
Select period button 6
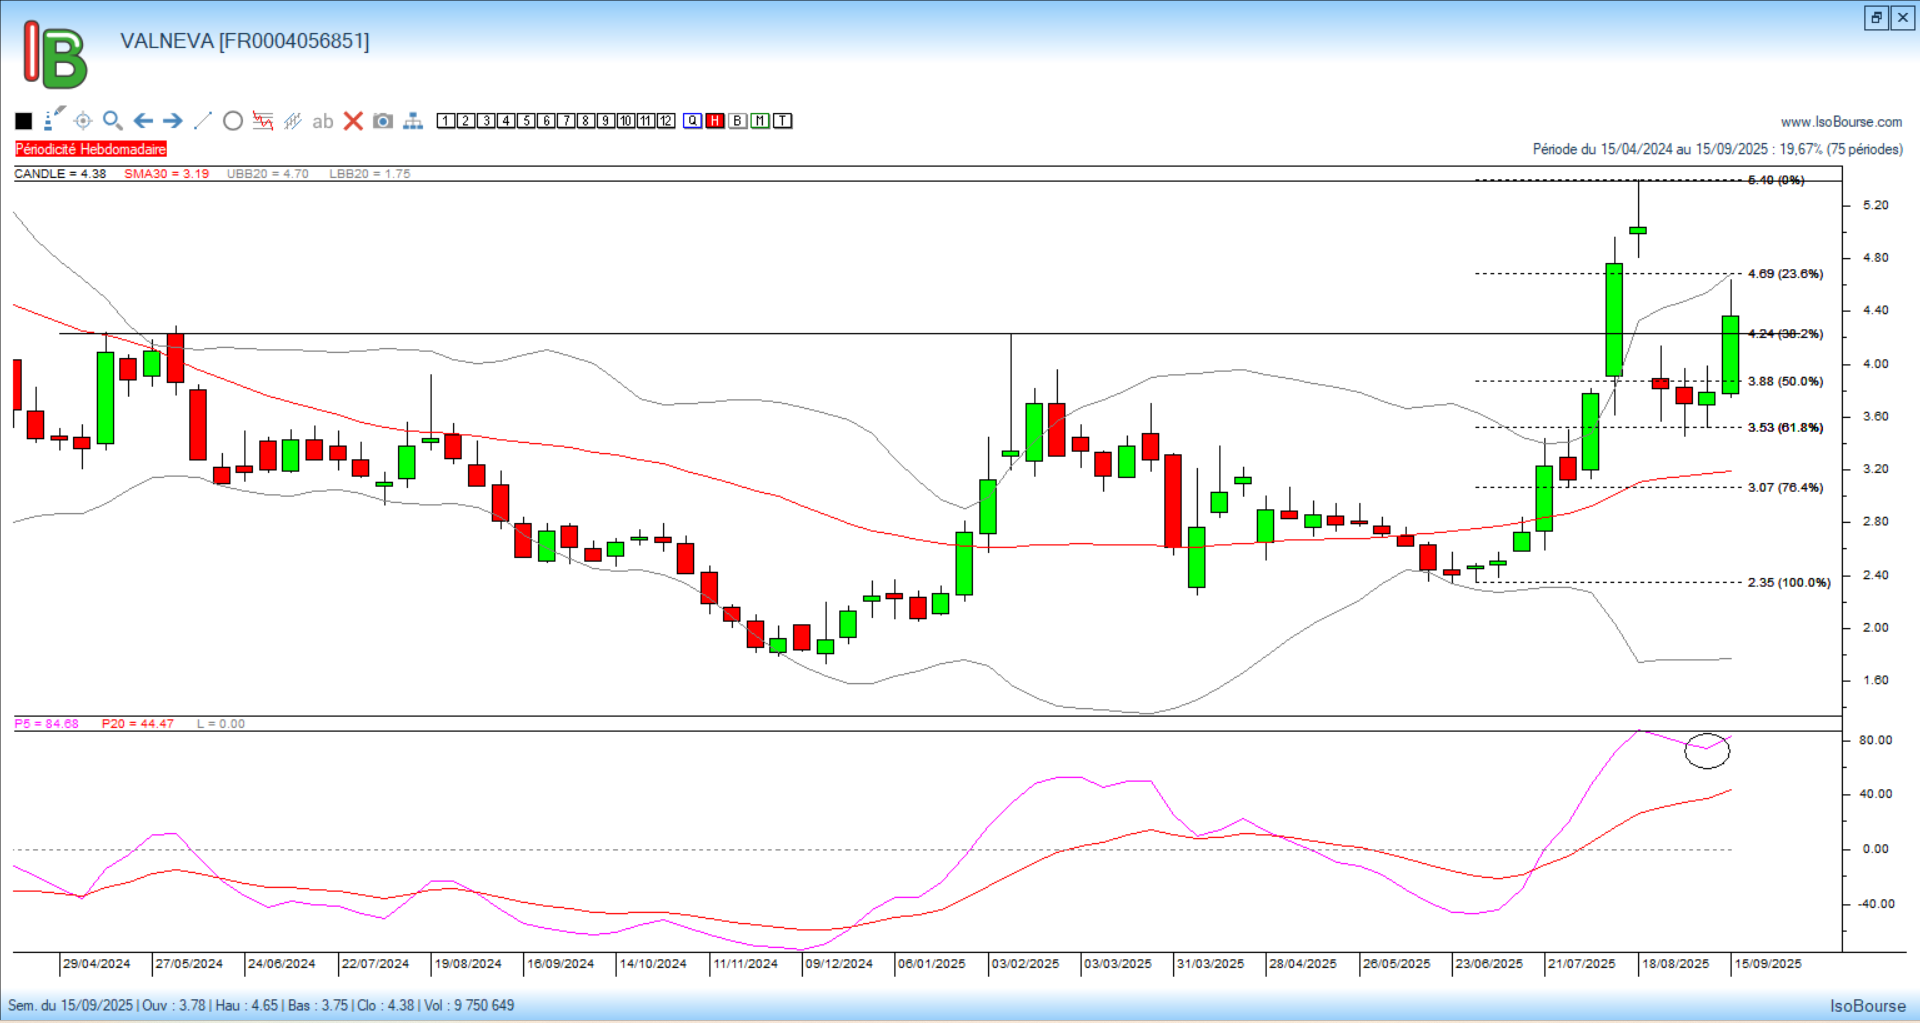[546, 121]
